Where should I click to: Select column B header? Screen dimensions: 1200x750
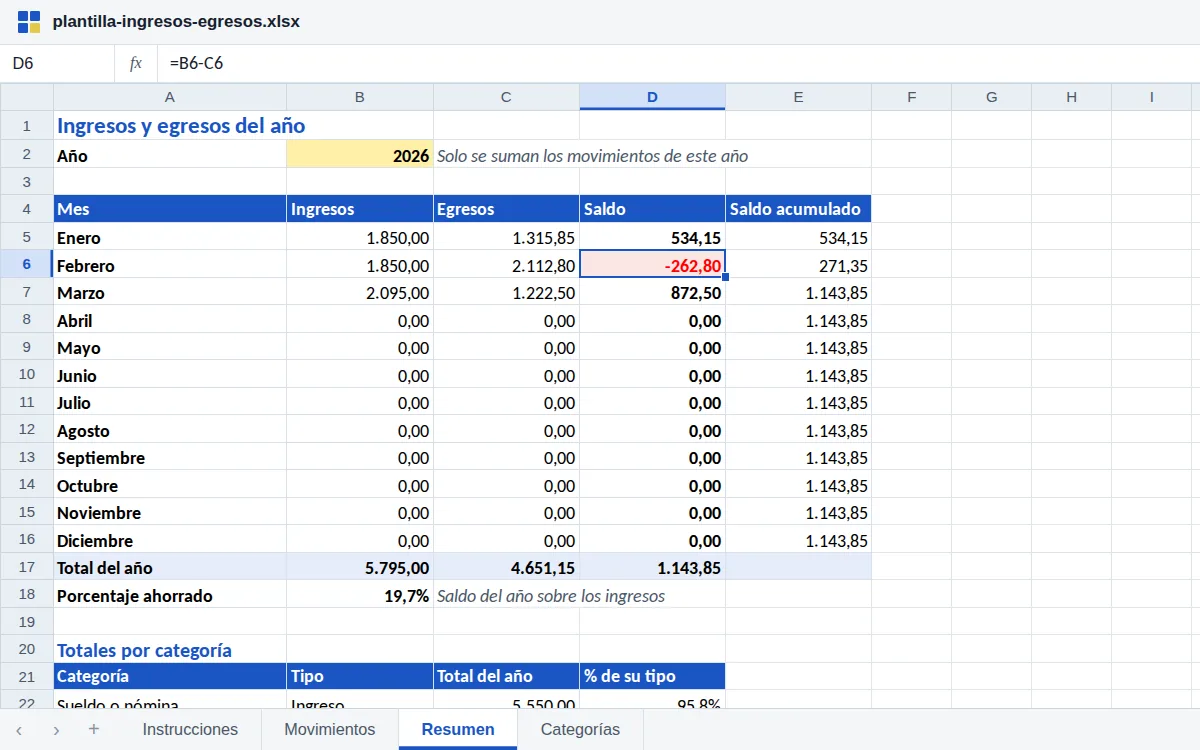360,97
